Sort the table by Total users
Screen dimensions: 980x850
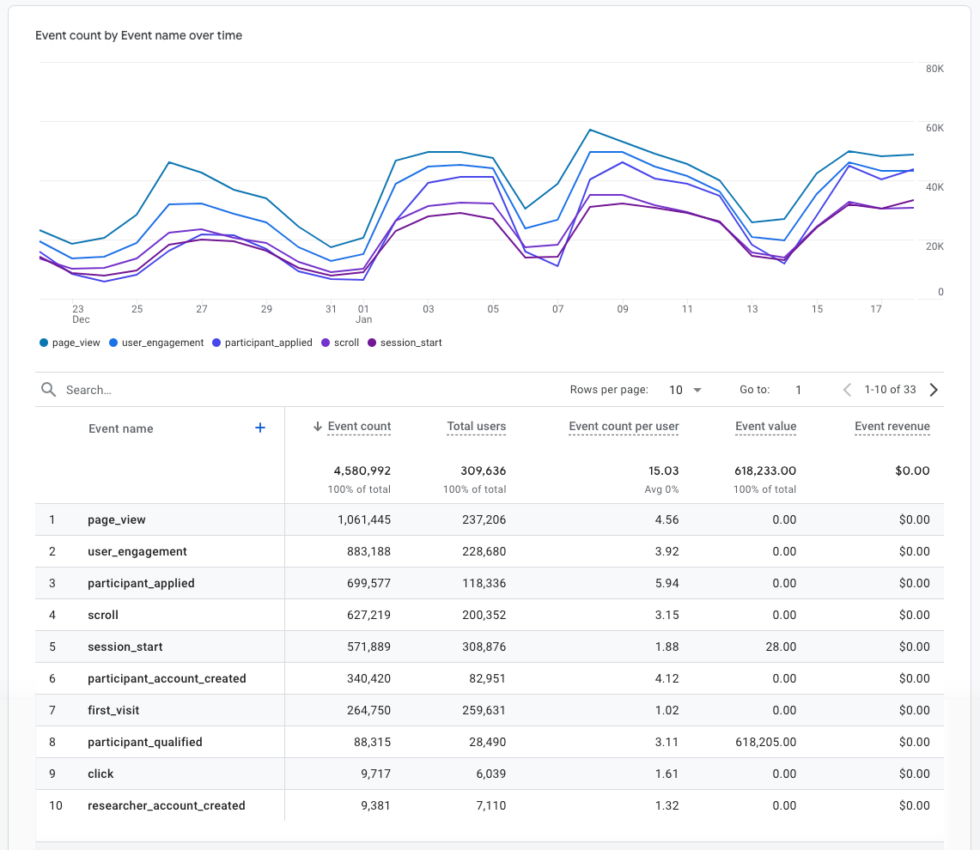476,426
